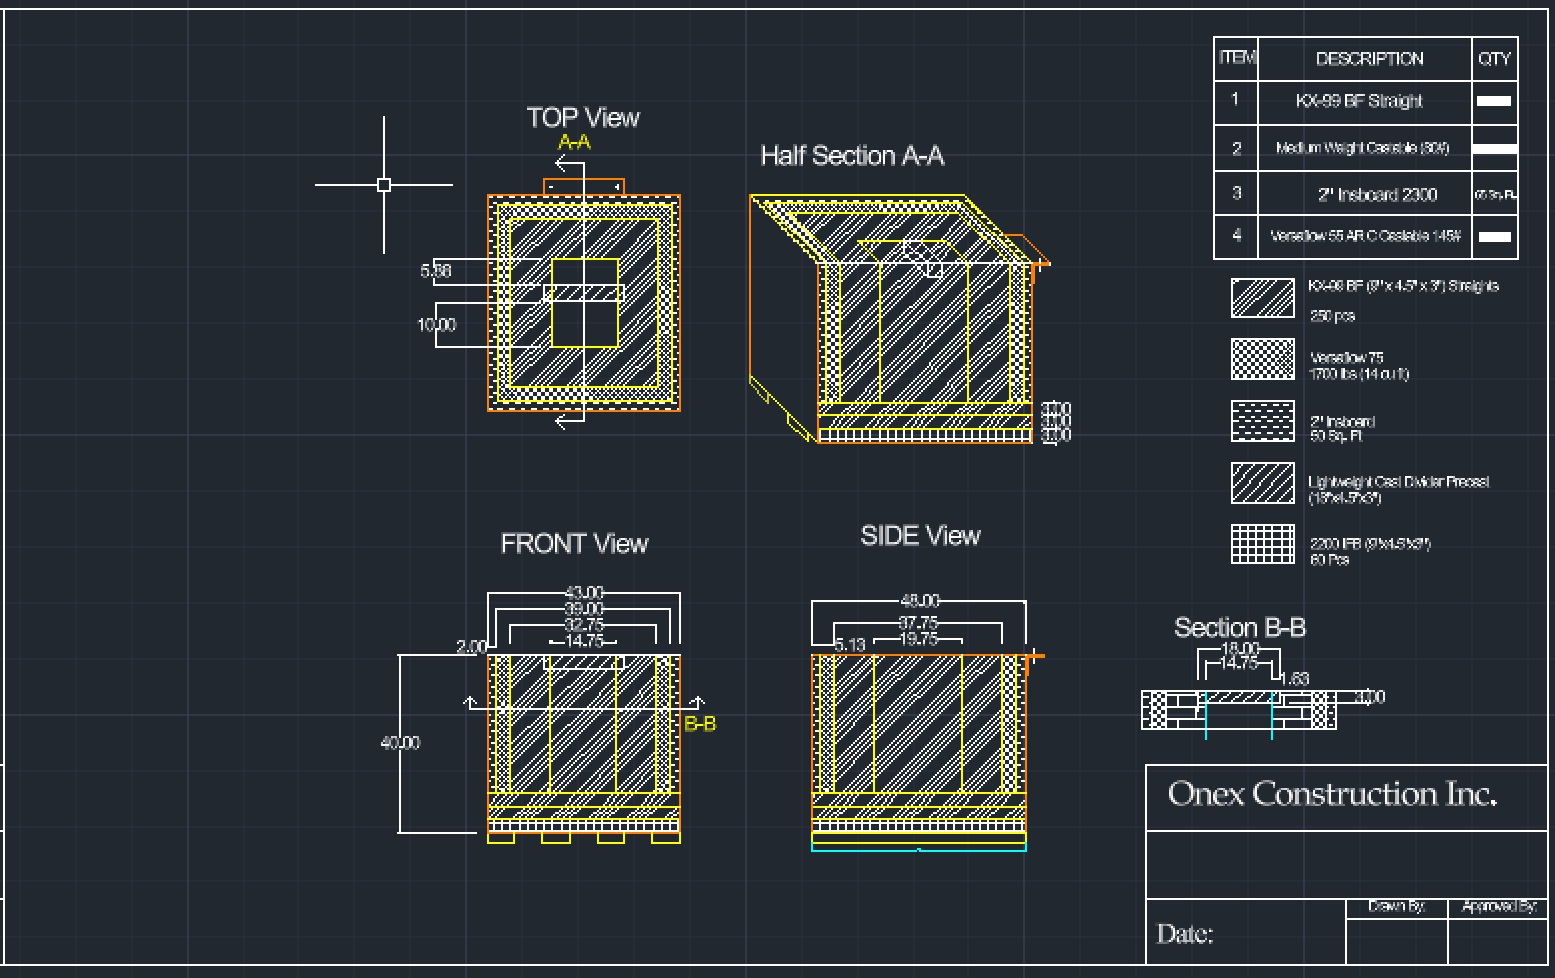Click the grid-pattern 2200 IFB legend swatch
Image resolution: width=1555 pixels, height=978 pixels.
pos(1262,544)
